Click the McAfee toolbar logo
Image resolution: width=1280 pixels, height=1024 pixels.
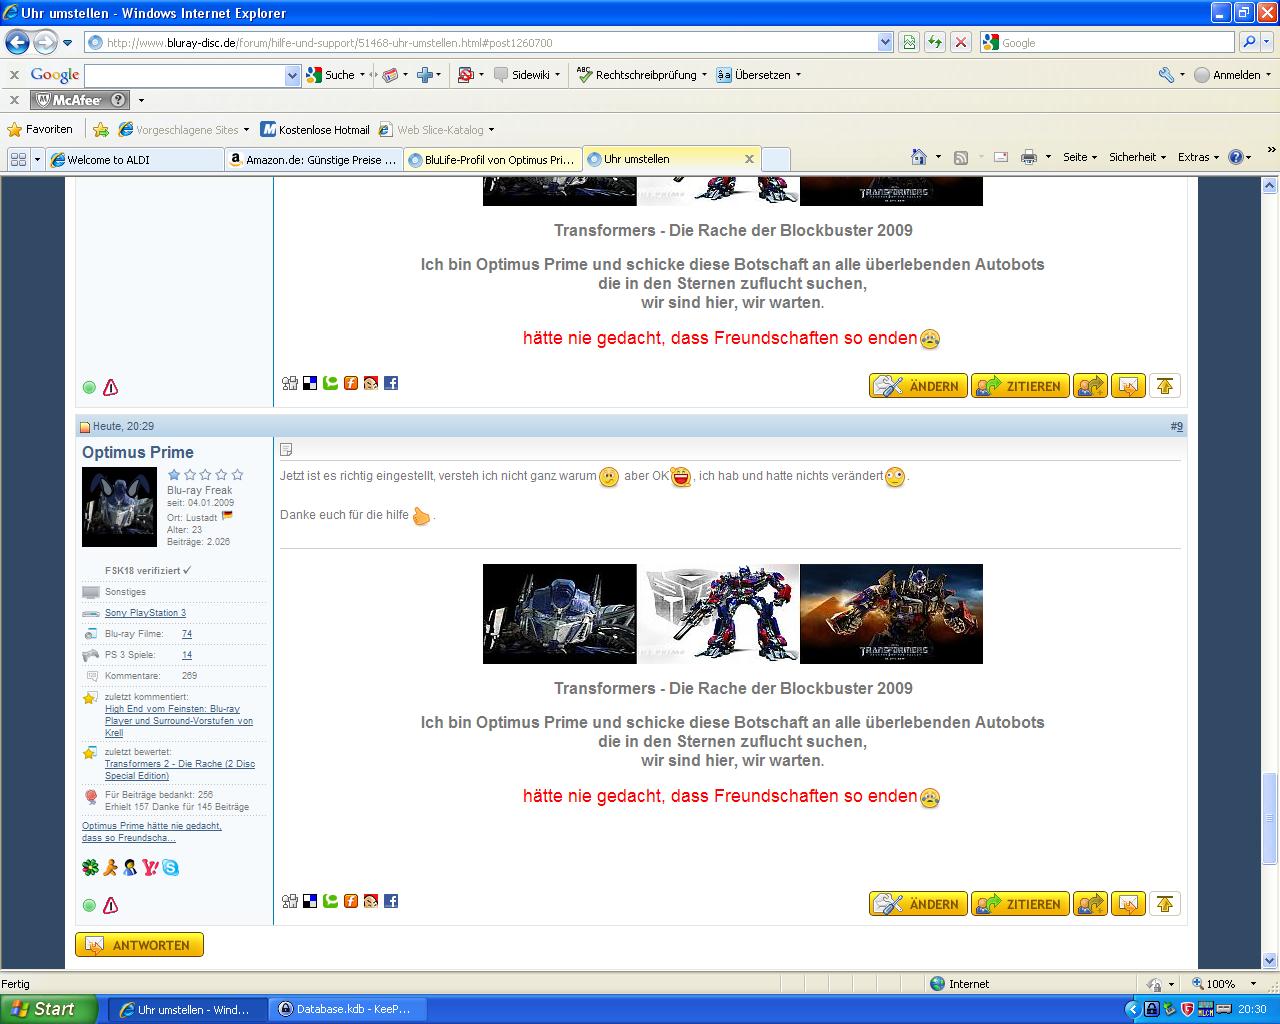pyautogui.click(x=80, y=100)
